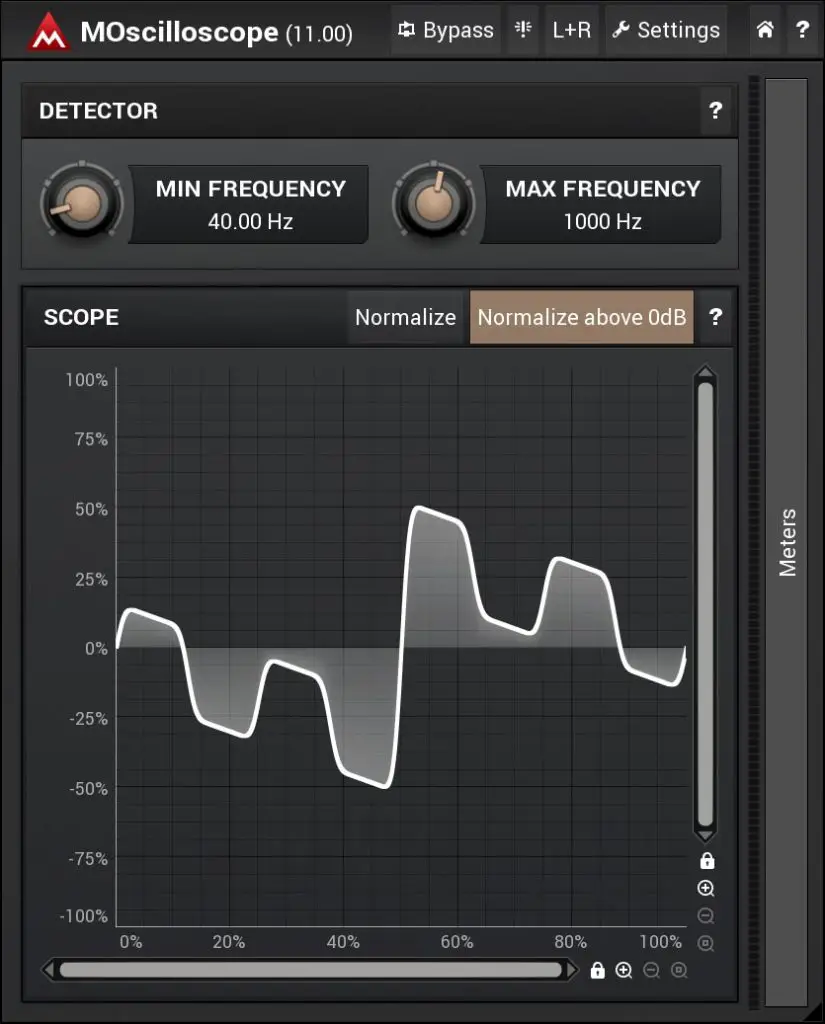
Task: Open the L+R channel mode selector
Action: point(572,30)
